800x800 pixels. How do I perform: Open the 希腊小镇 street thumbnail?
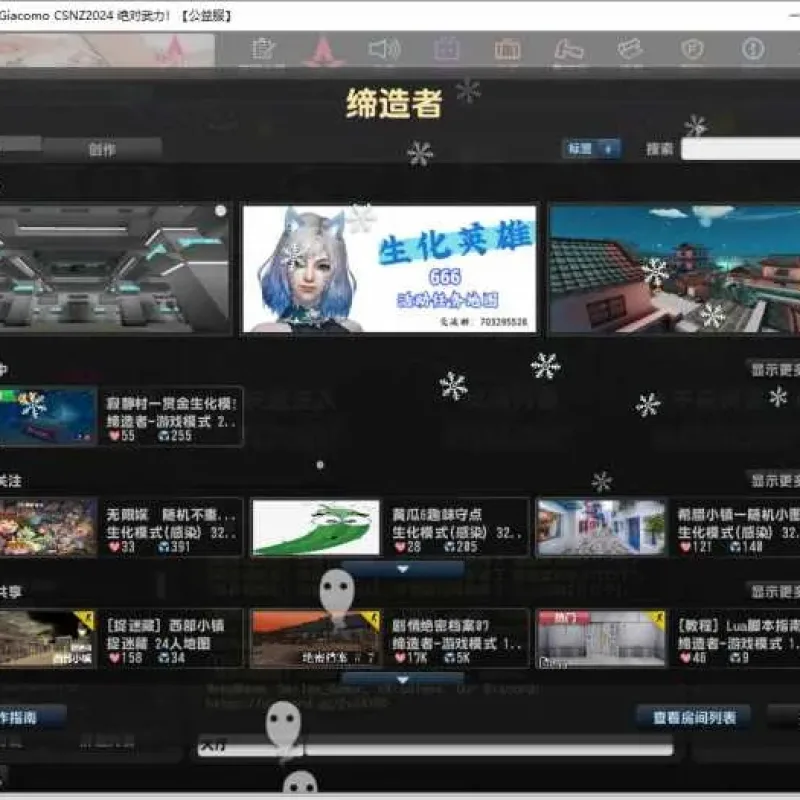tap(602, 528)
